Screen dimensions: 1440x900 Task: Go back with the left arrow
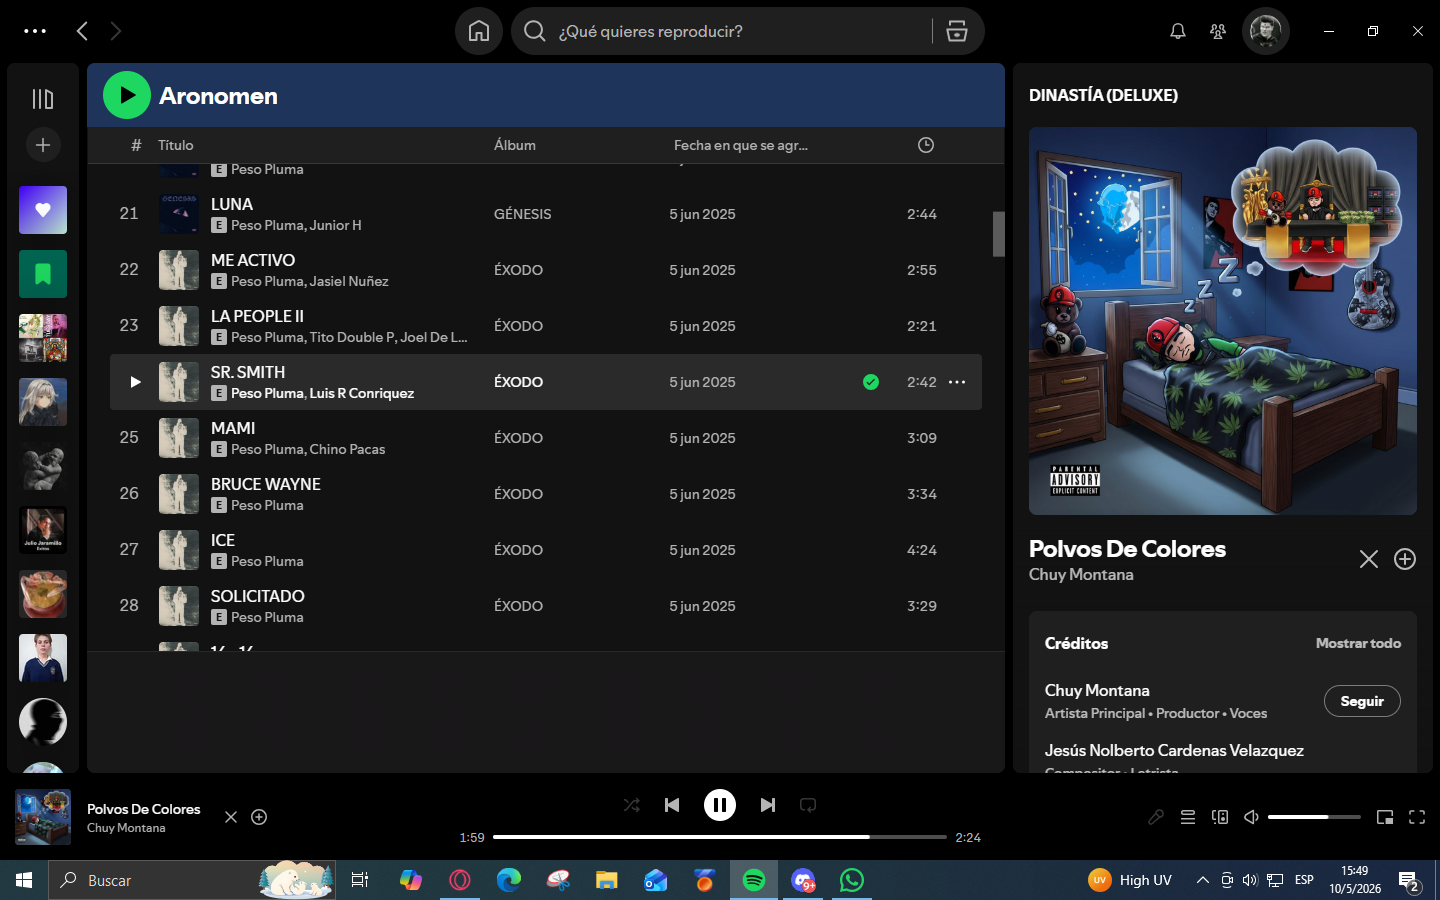[x=82, y=31]
